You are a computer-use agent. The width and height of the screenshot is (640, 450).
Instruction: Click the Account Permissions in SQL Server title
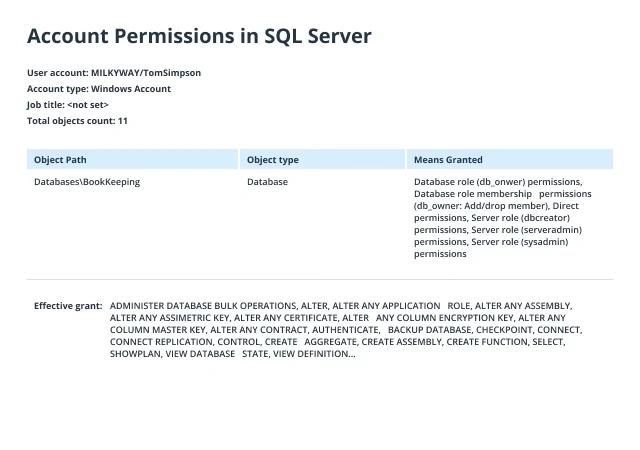pyautogui.click(x=199, y=36)
